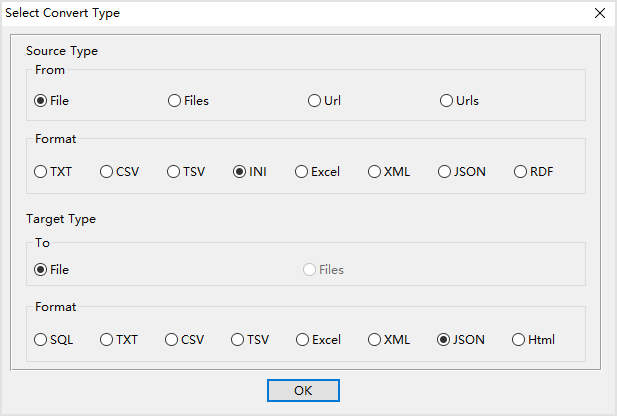
Task: Pick JSON in source Format group
Action: [445, 171]
